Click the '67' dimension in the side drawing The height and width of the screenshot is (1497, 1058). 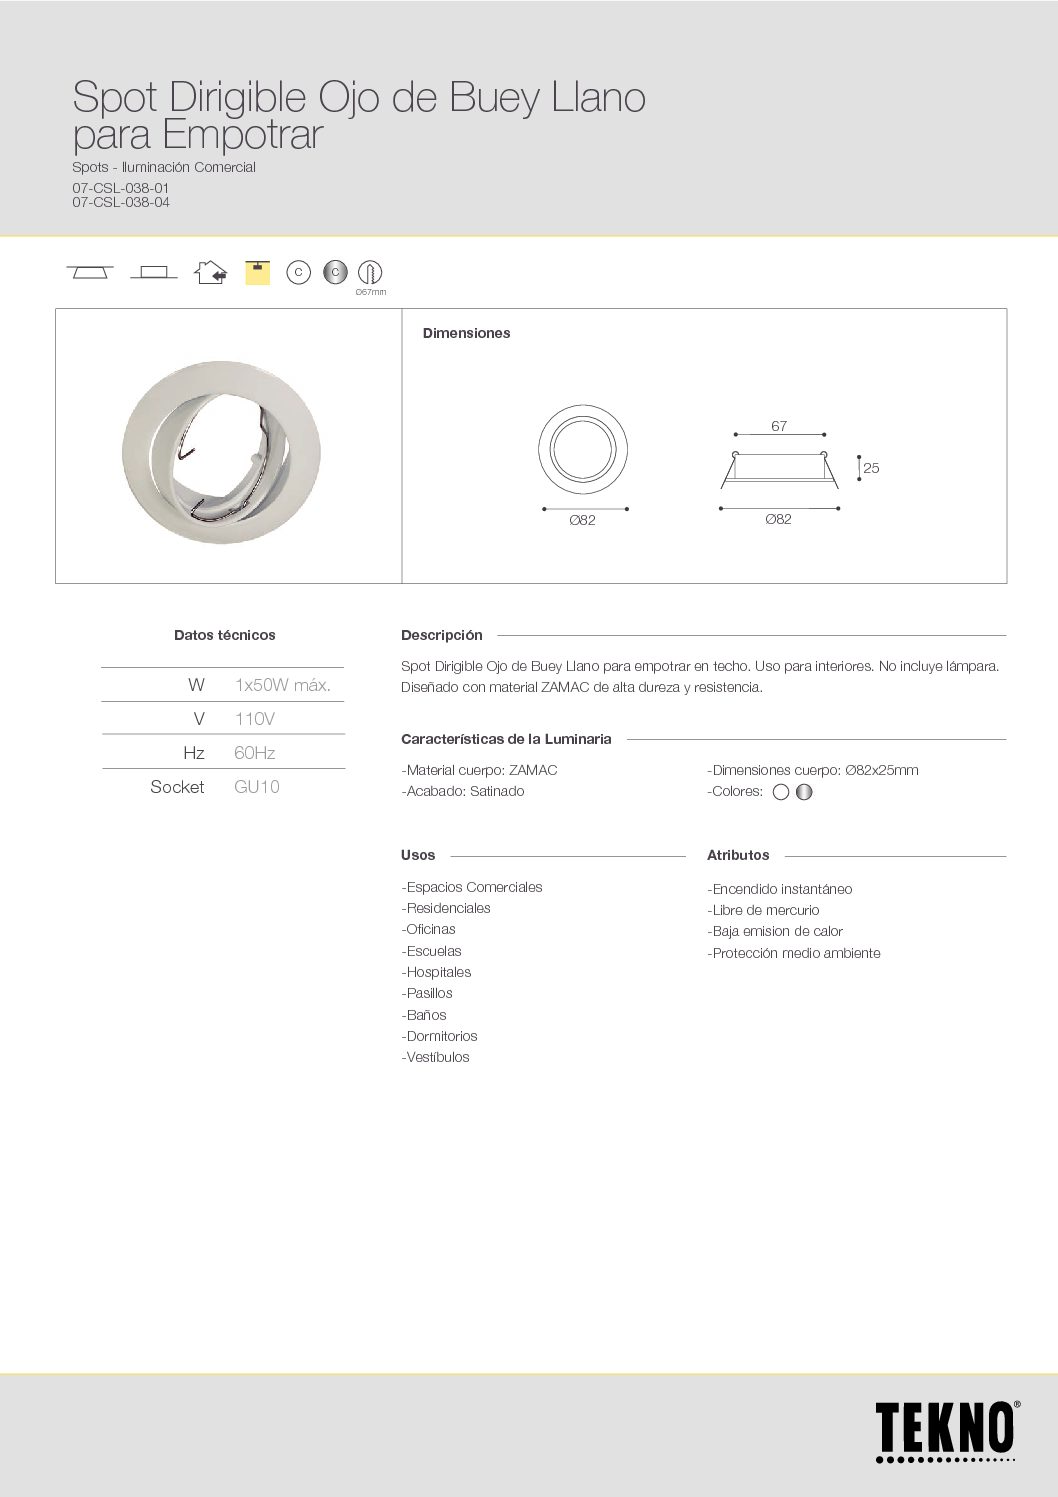(x=779, y=426)
